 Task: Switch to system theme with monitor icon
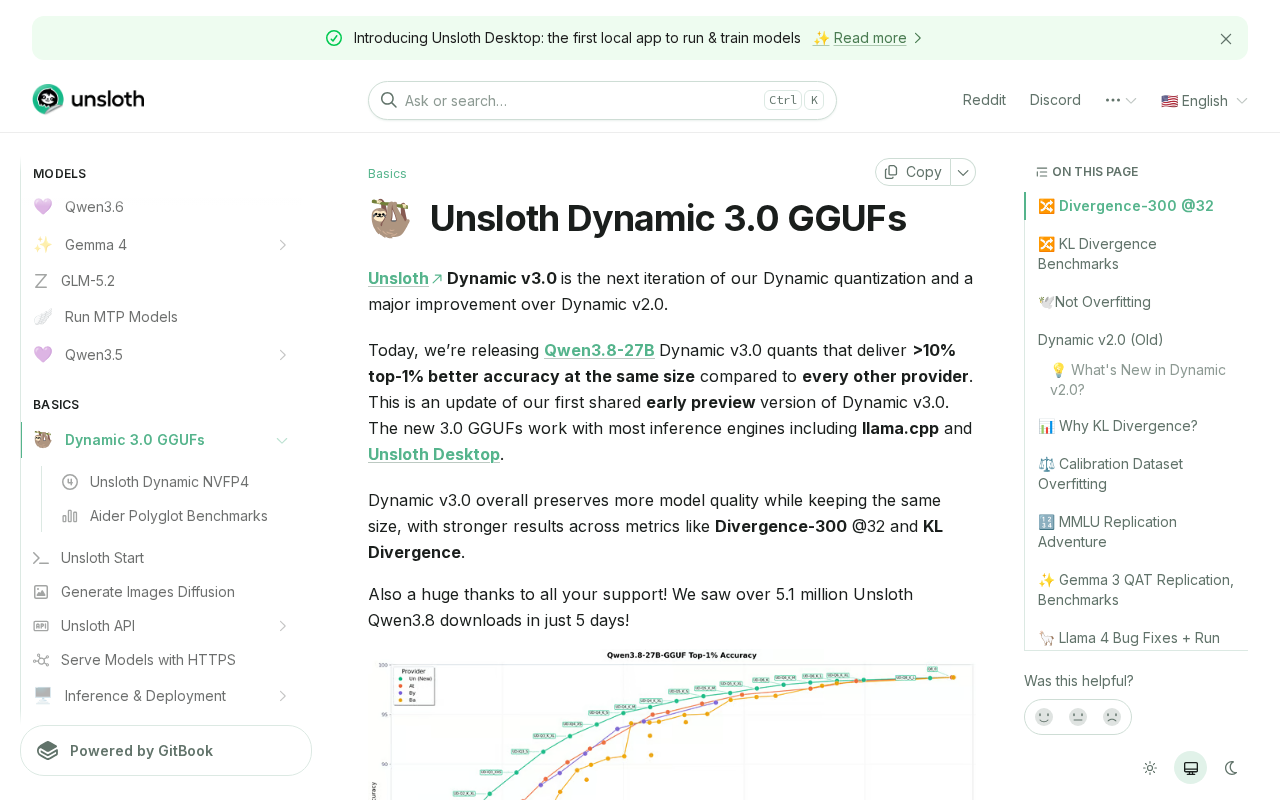pyautogui.click(x=1190, y=768)
